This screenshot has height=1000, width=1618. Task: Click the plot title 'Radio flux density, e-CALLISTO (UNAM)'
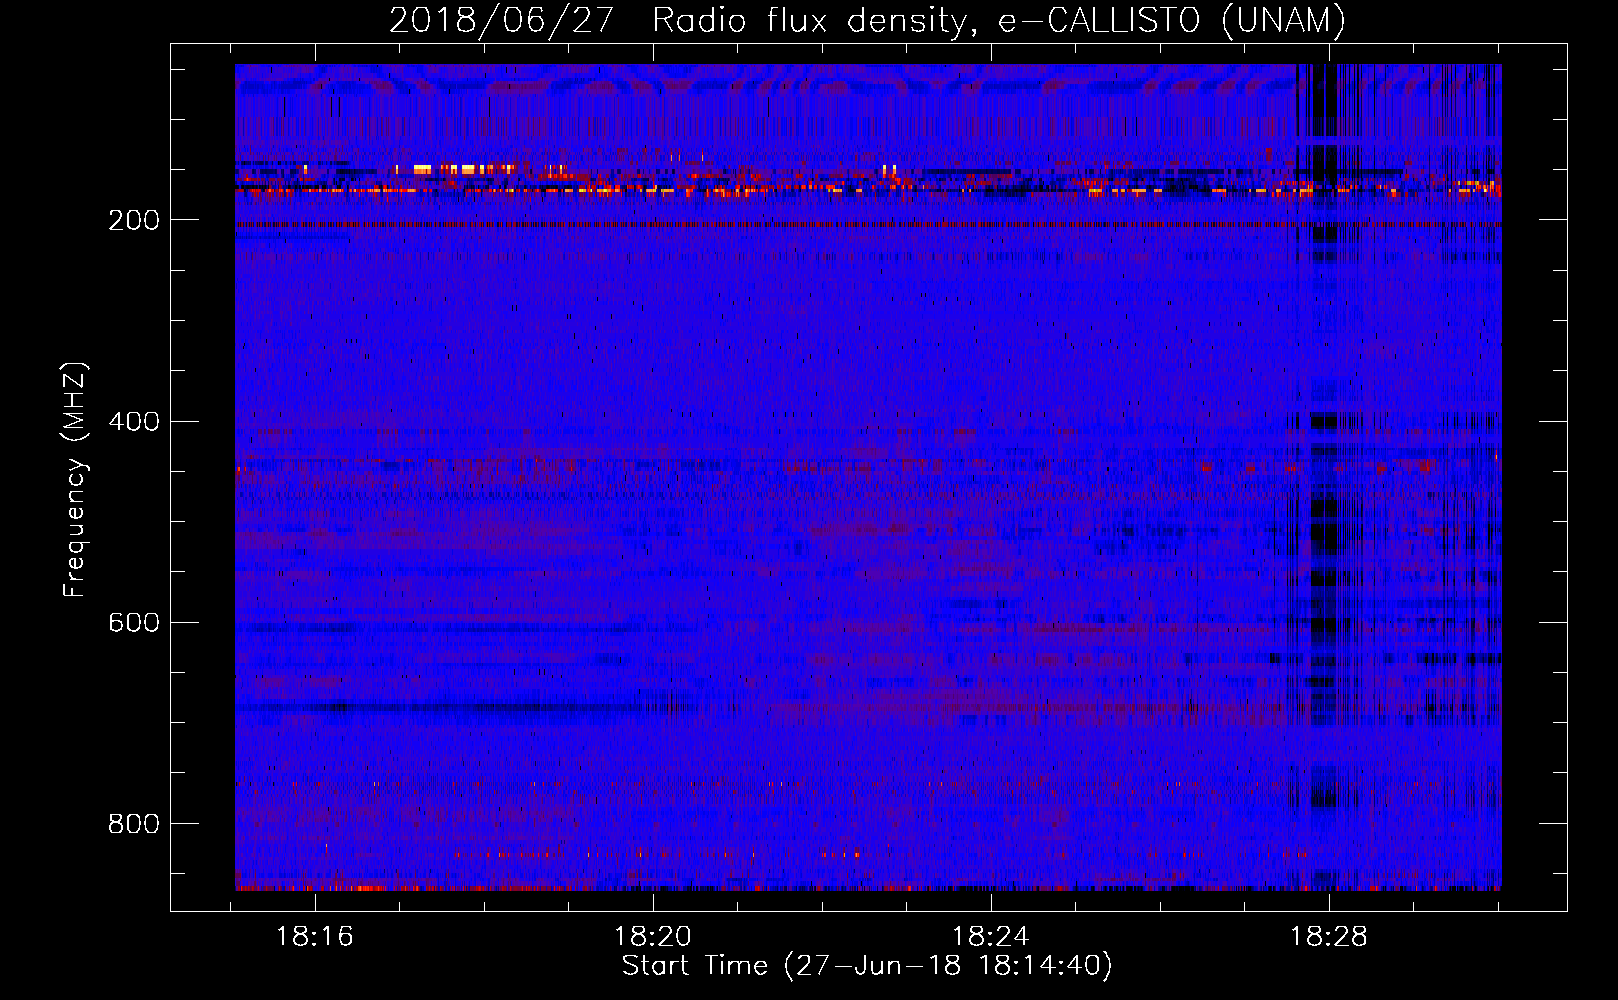pos(999,20)
